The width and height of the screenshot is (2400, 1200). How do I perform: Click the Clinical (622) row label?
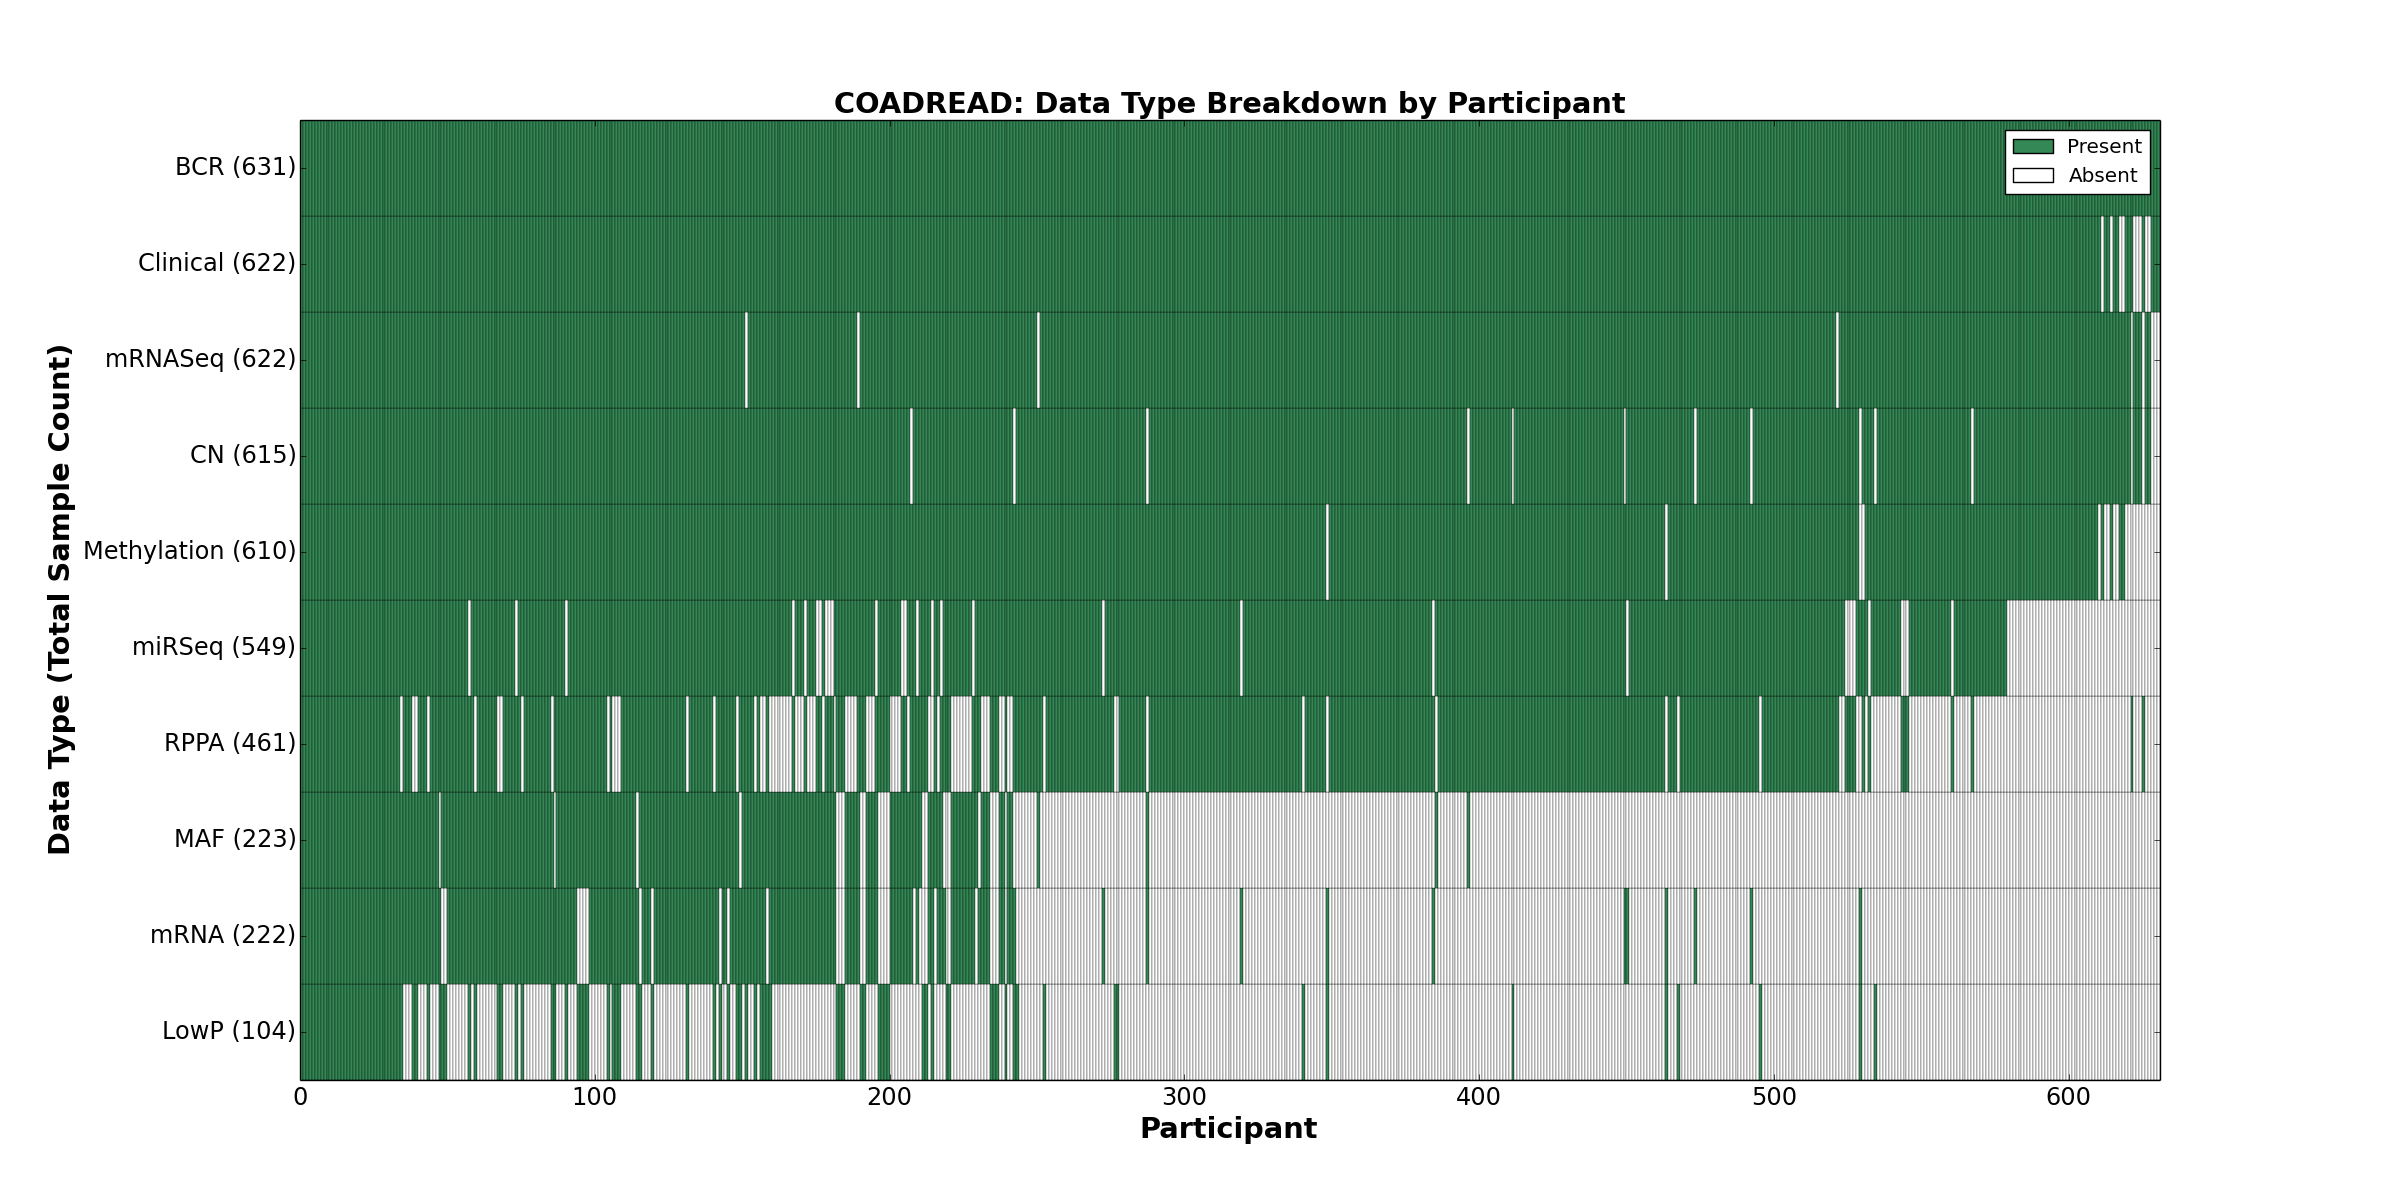pyautogui.click(x=217, y=263)
